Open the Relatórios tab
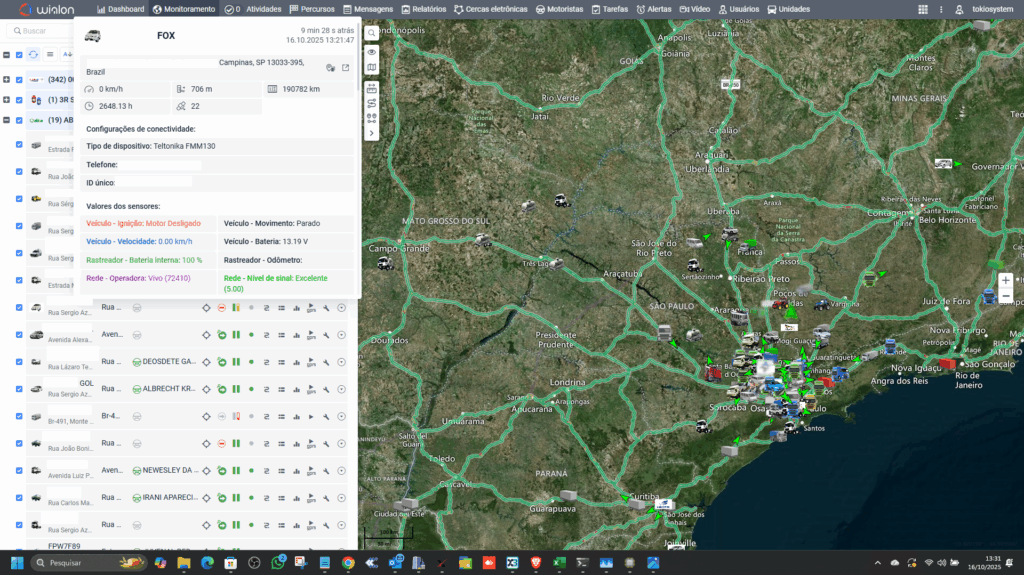Viewport: 1024px width, 575px height. click(423, 9)
